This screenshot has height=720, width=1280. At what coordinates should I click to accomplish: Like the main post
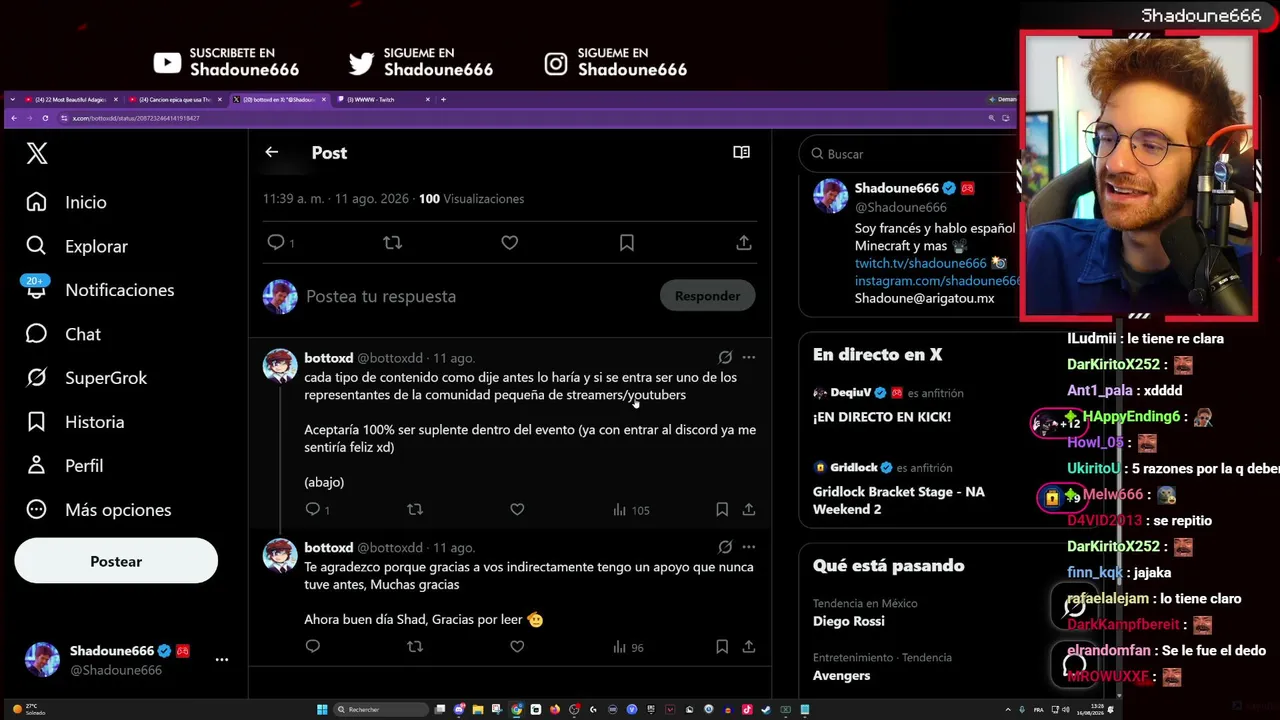pyautogui.click(x=510, y=242)
